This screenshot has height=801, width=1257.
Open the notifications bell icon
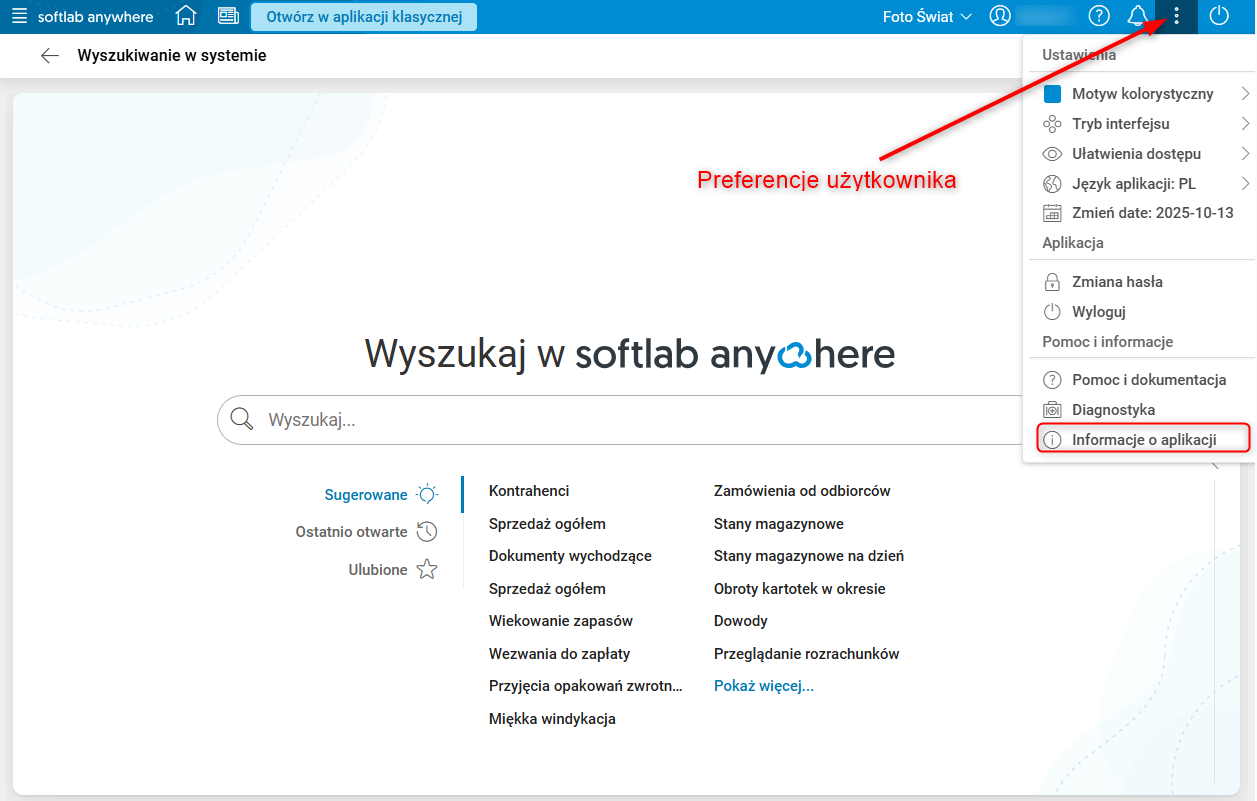1139,16
